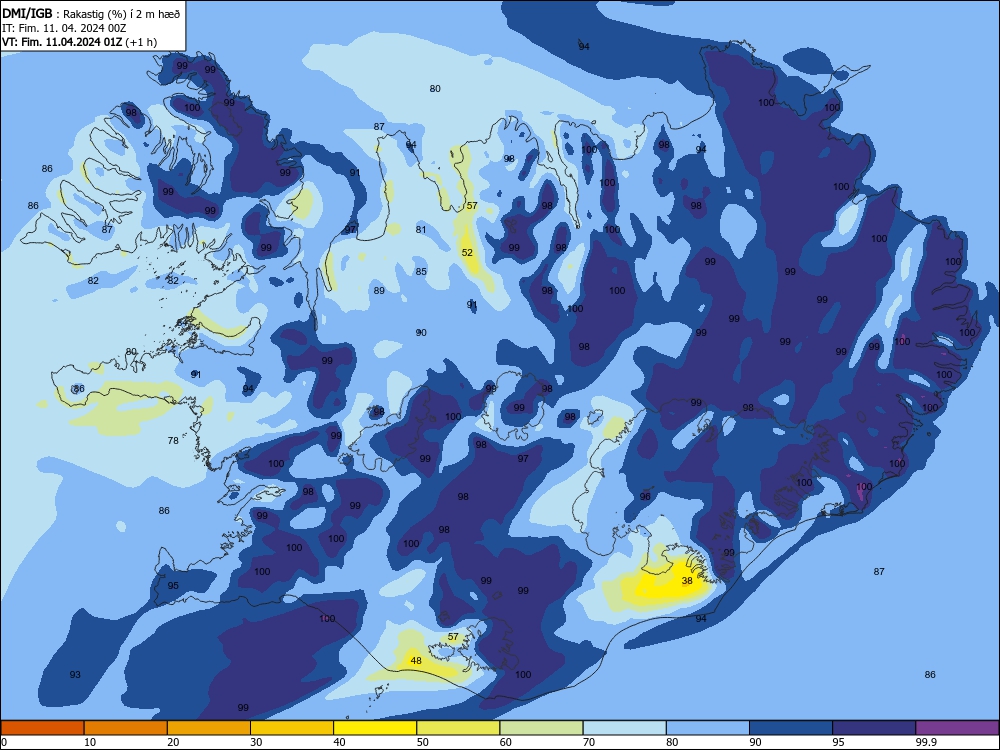The image size is (1000, 750).
Task: Click the 38 humidity value in the yellow area
Action: (687, 580)
